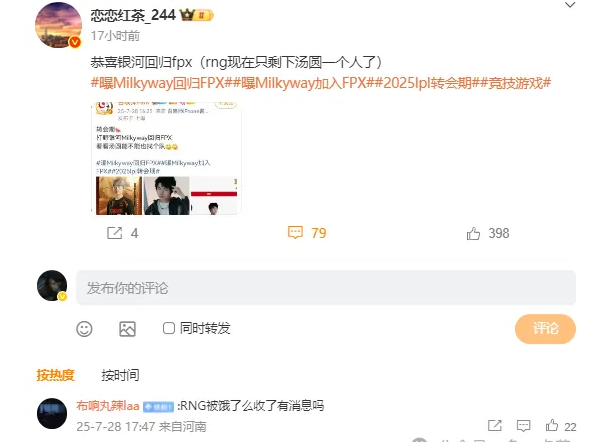Select the 按热度 sorting tab
This screenshot has width=591, height=442.
pyautogui.click(x=55, y=375)
